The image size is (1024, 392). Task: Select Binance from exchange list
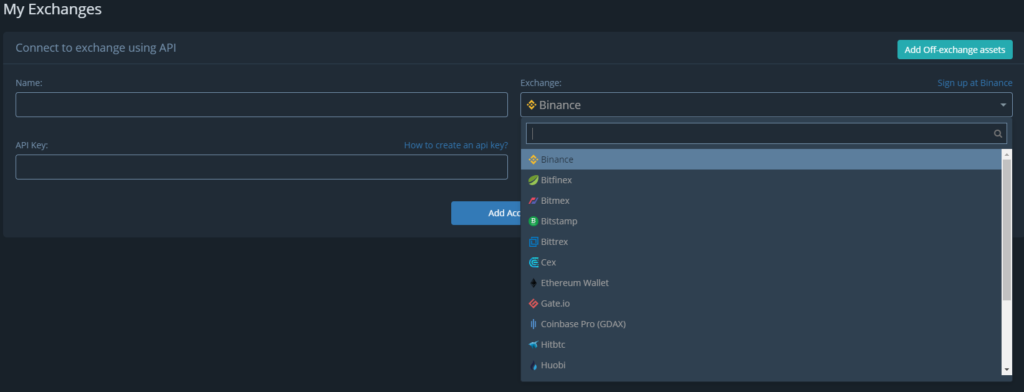click(761, 159)
